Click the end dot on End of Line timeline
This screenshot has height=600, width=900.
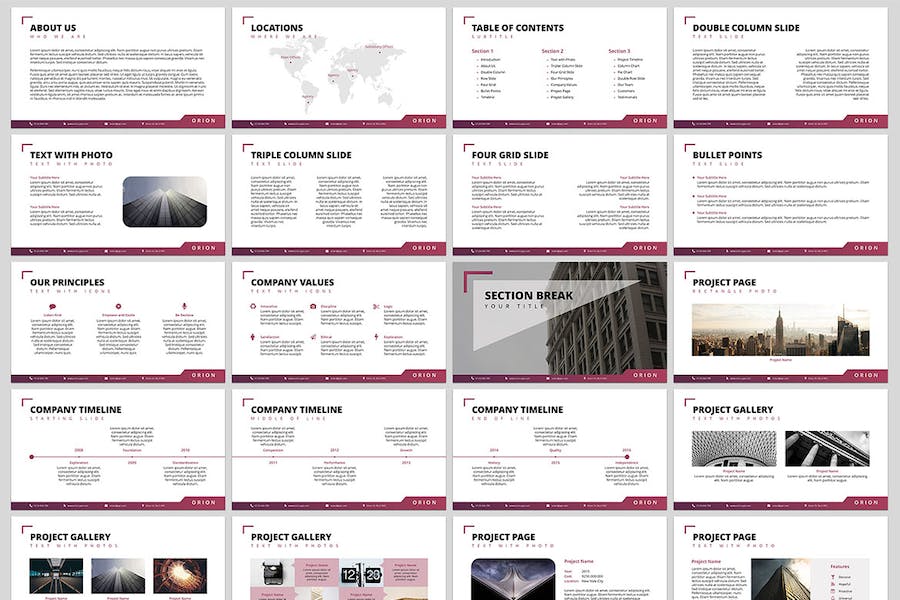[x=626, y=457]
